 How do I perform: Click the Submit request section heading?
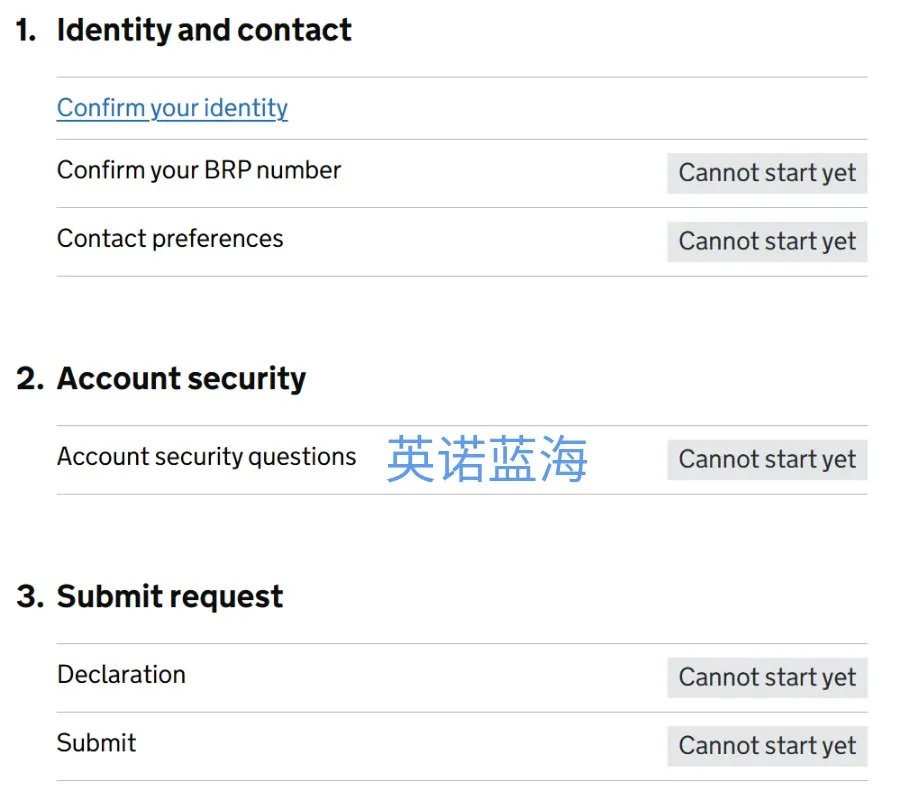tap(170, 597)
